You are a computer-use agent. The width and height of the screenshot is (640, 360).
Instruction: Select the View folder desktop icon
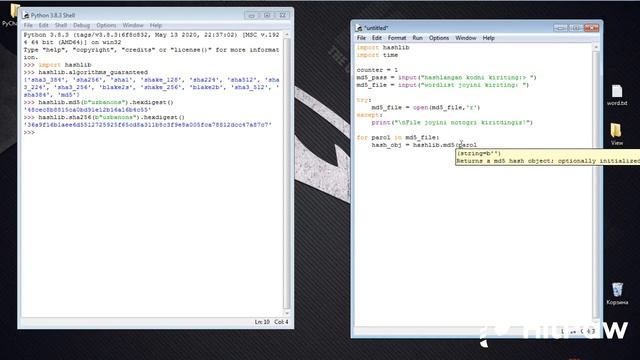(x=616, y=134)
